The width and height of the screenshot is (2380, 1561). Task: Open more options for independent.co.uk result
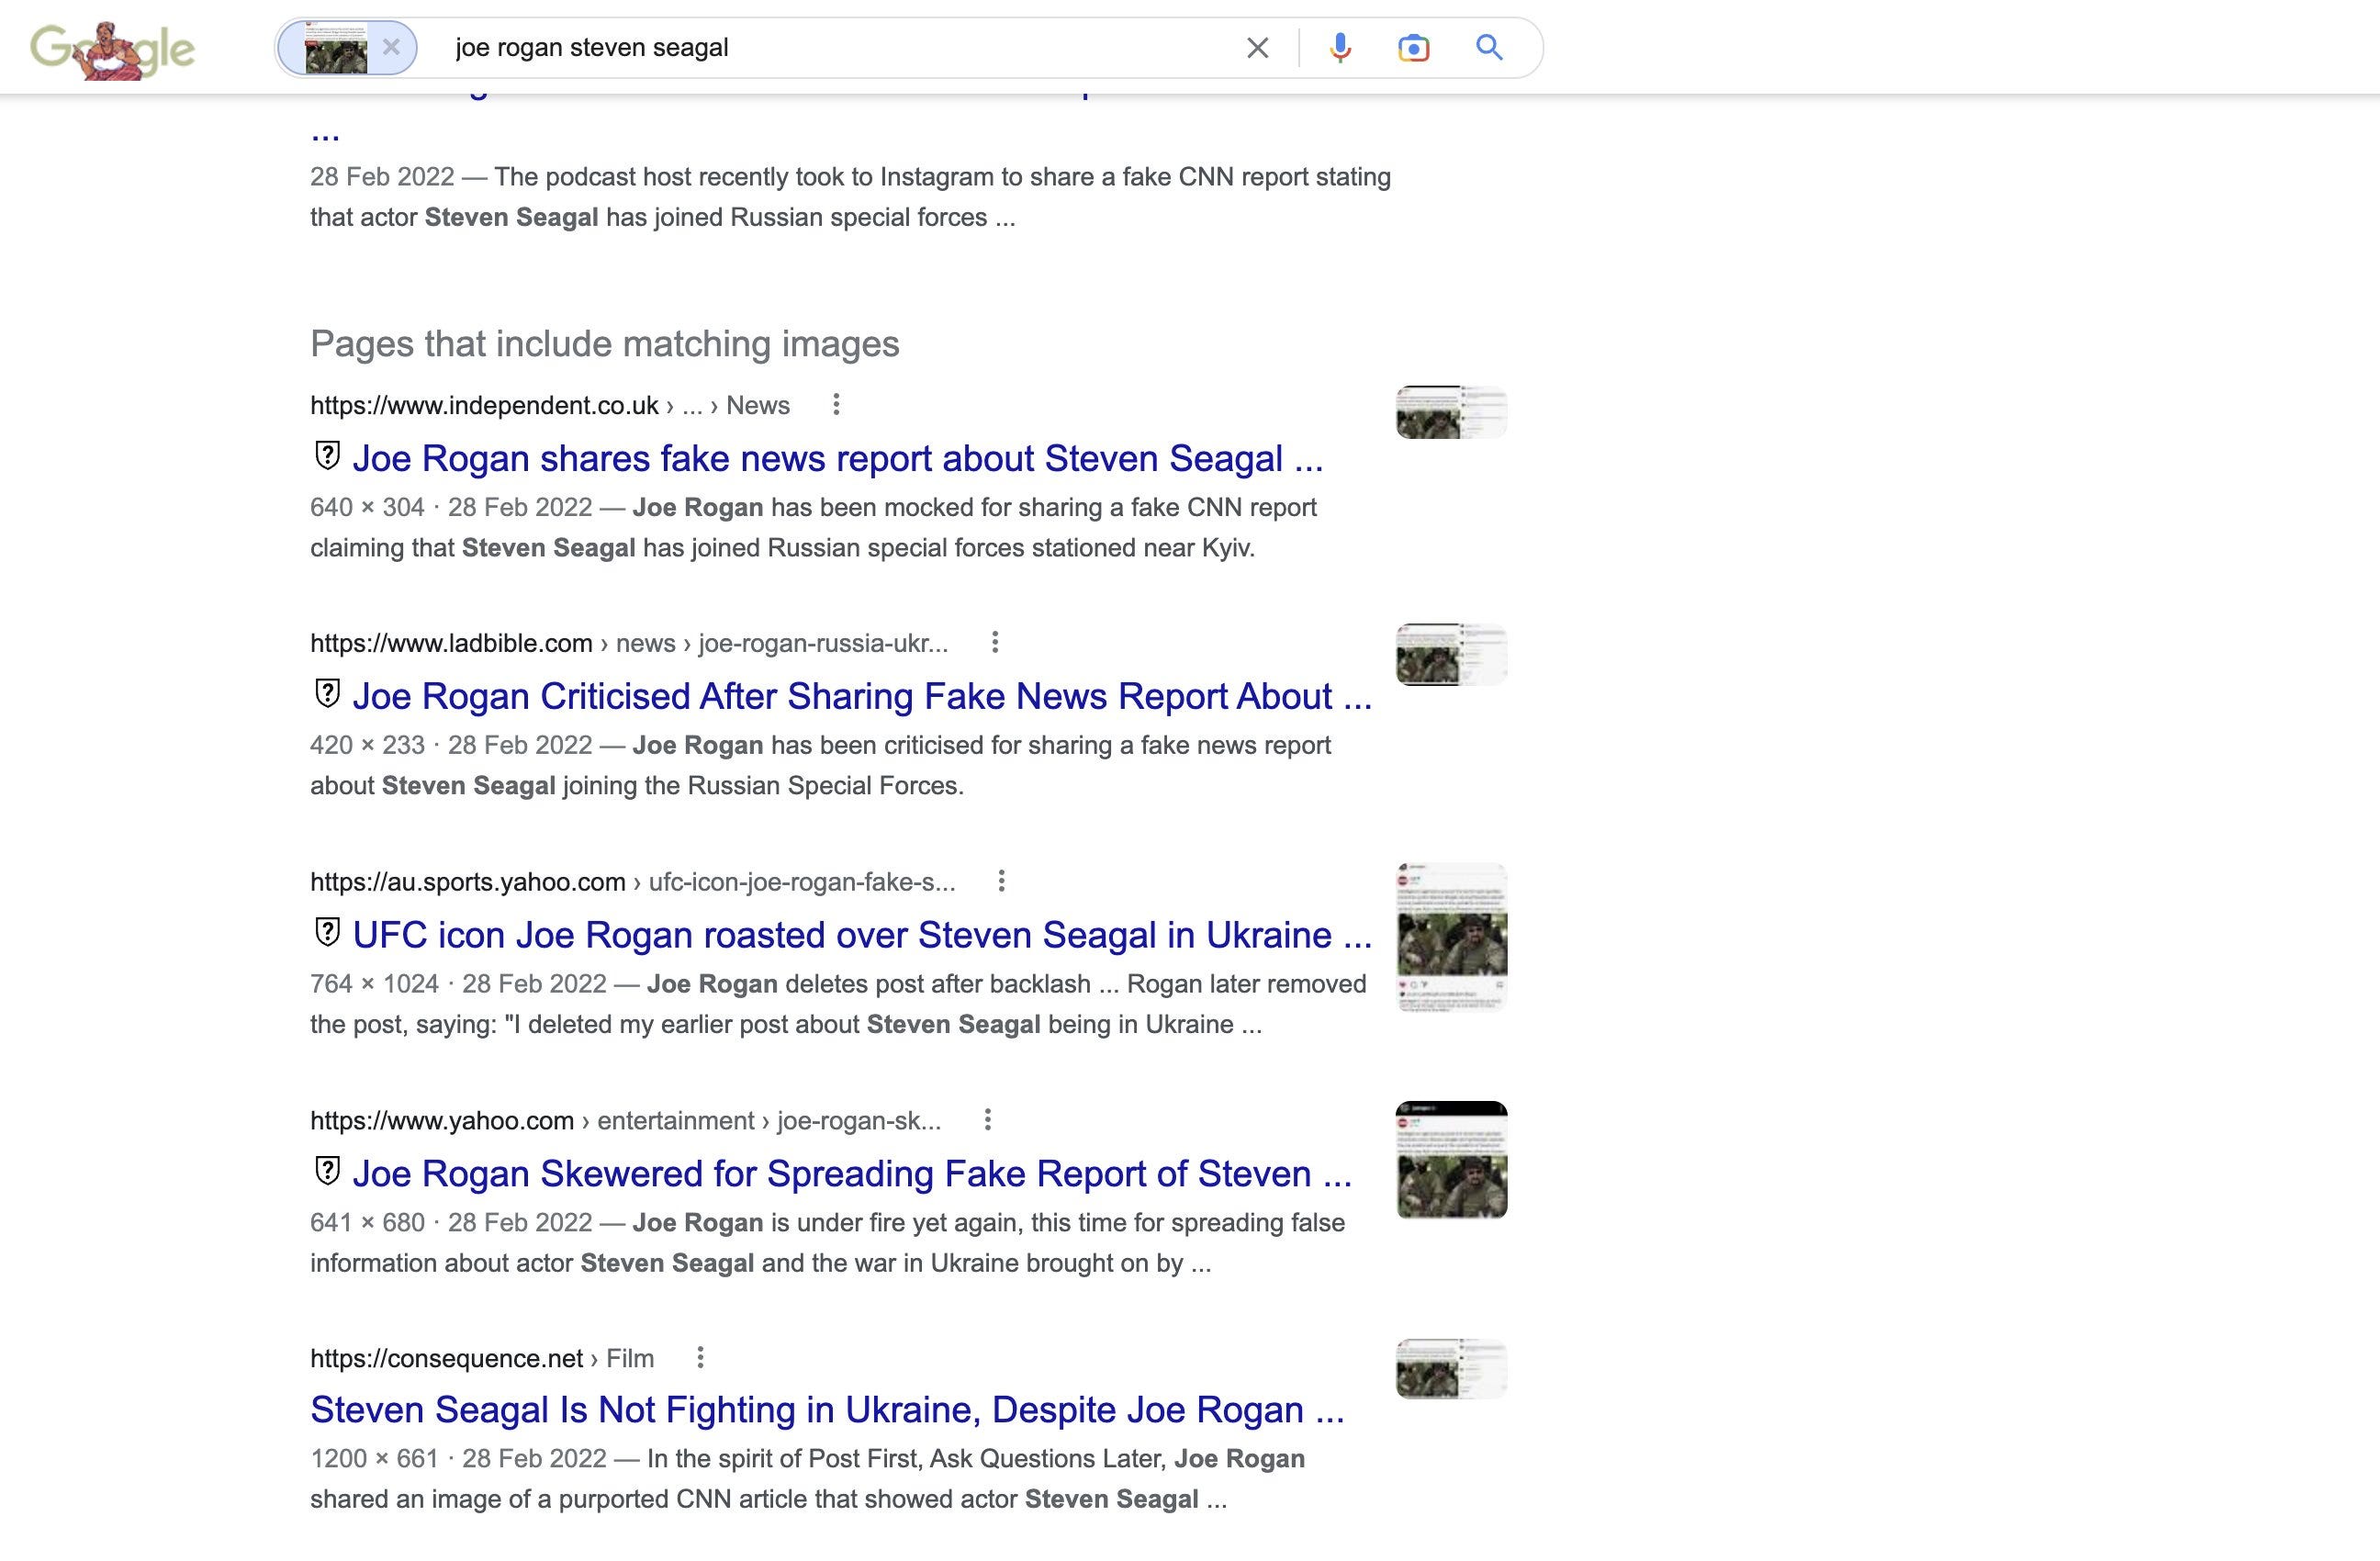pyautogui.click(x=836, y=405)
